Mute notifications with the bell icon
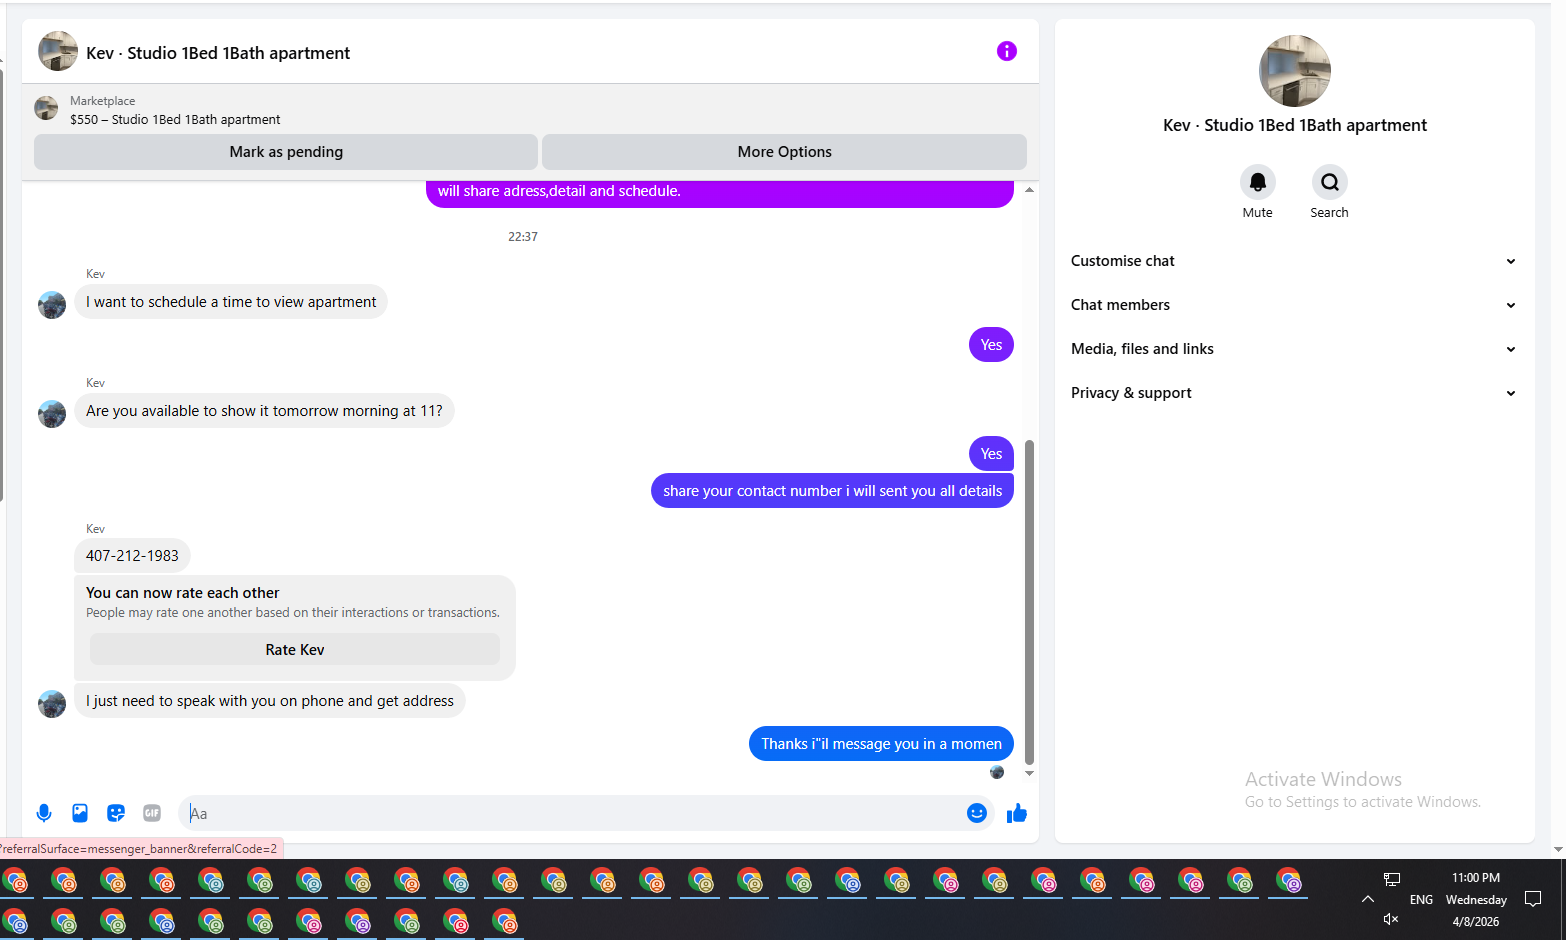 point(1258,182)
